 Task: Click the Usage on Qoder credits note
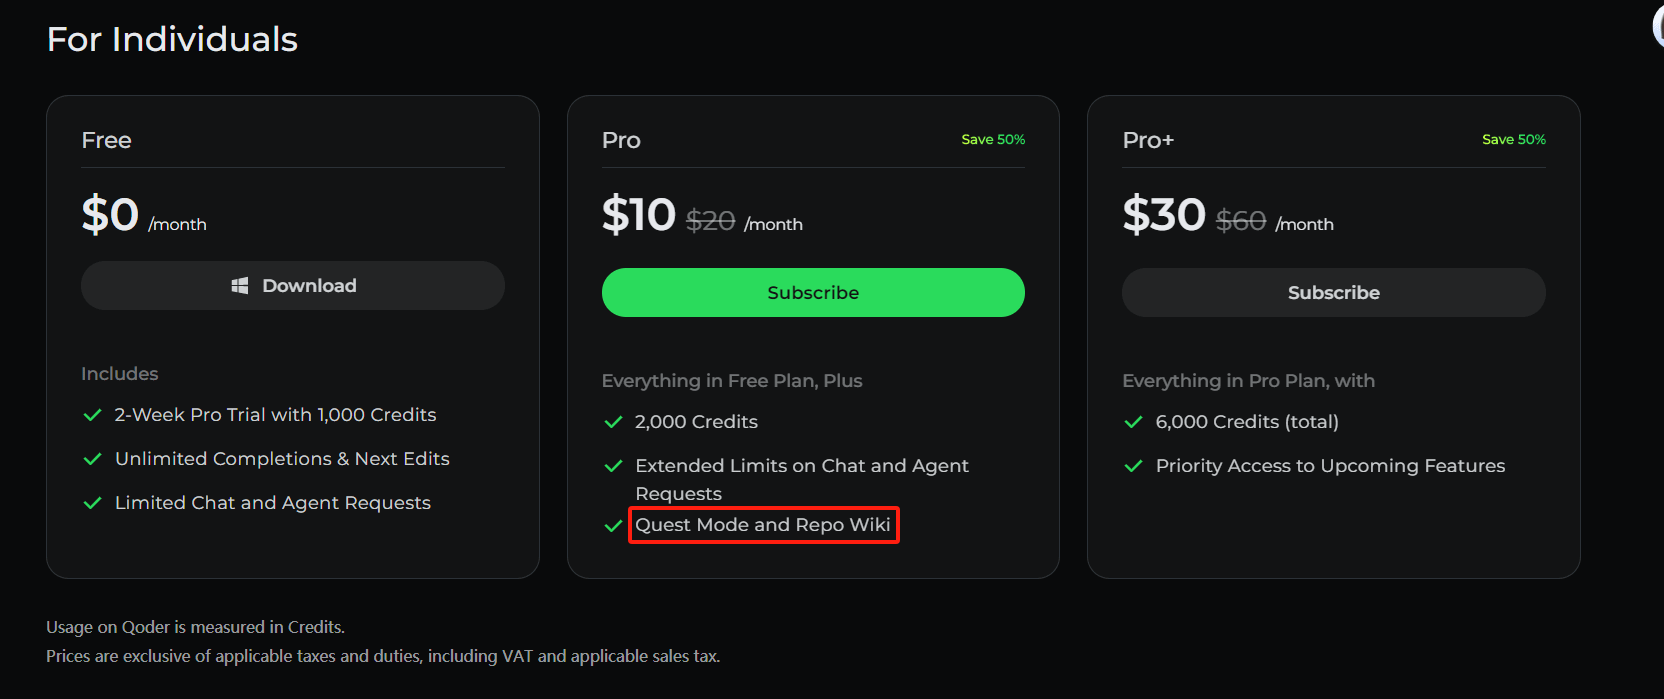point(195,627)
